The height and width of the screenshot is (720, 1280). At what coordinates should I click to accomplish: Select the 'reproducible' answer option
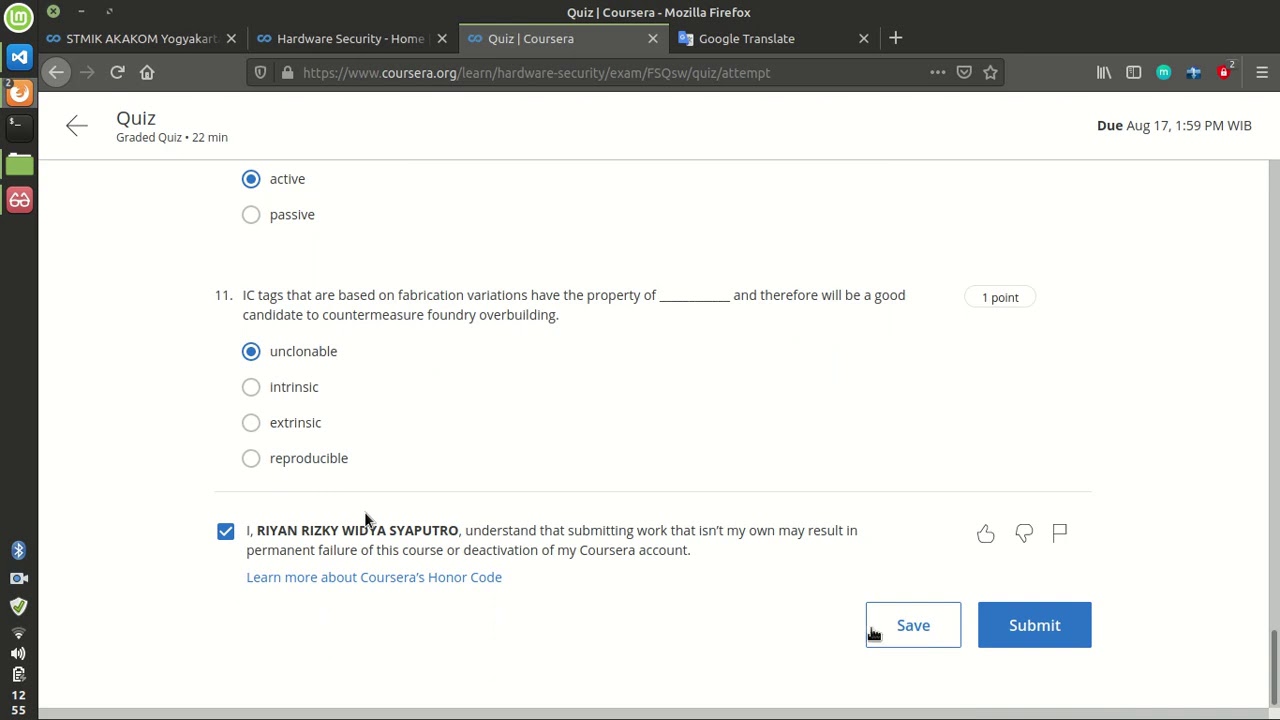251,458
